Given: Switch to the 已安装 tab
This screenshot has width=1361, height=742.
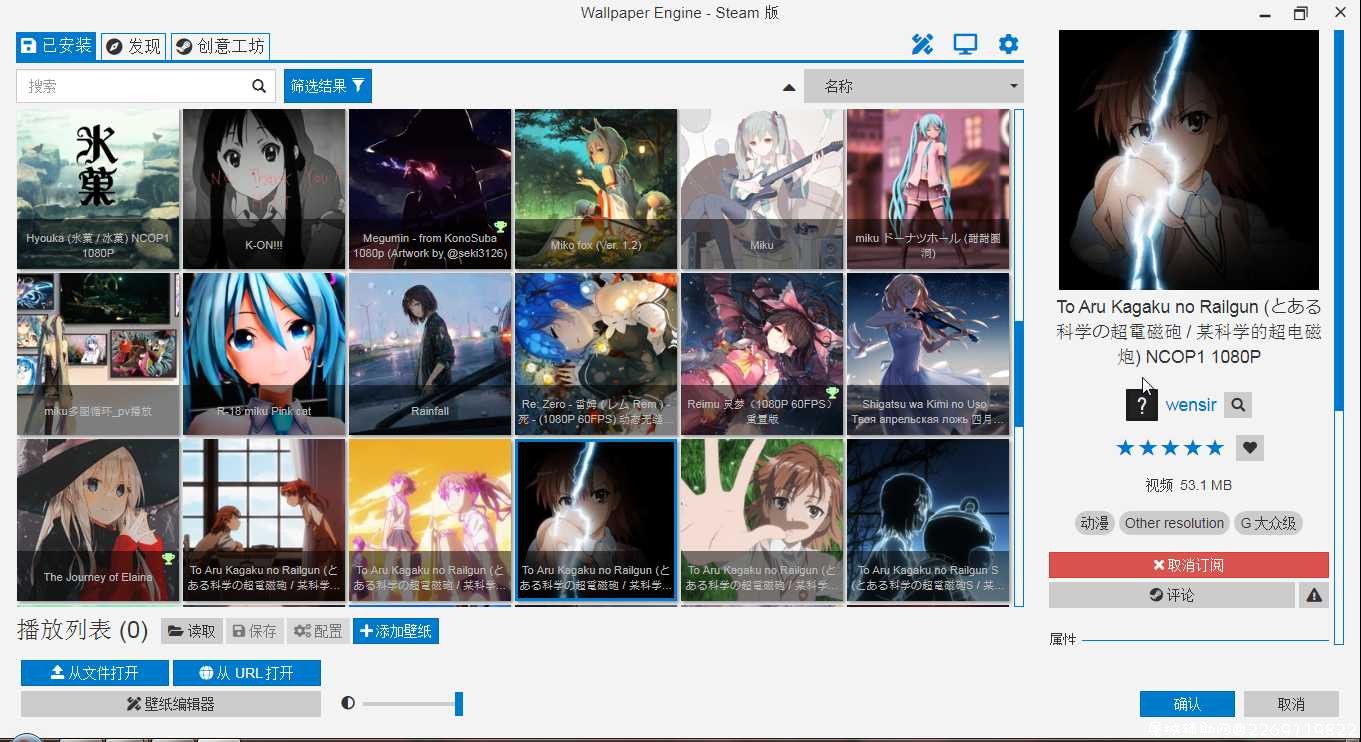Looking at the screenshot, I should [x=57, y=46].
